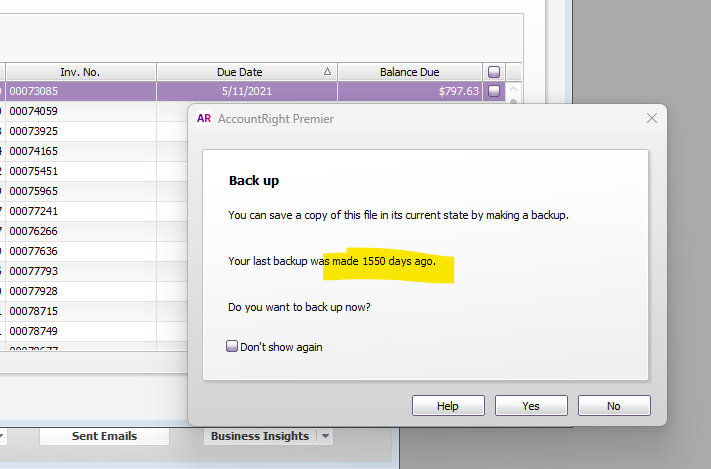This screenshot has height=469, width=711.
Task: Open the Business Insights button
Action: pyautogui.click(x=259, y=436)
